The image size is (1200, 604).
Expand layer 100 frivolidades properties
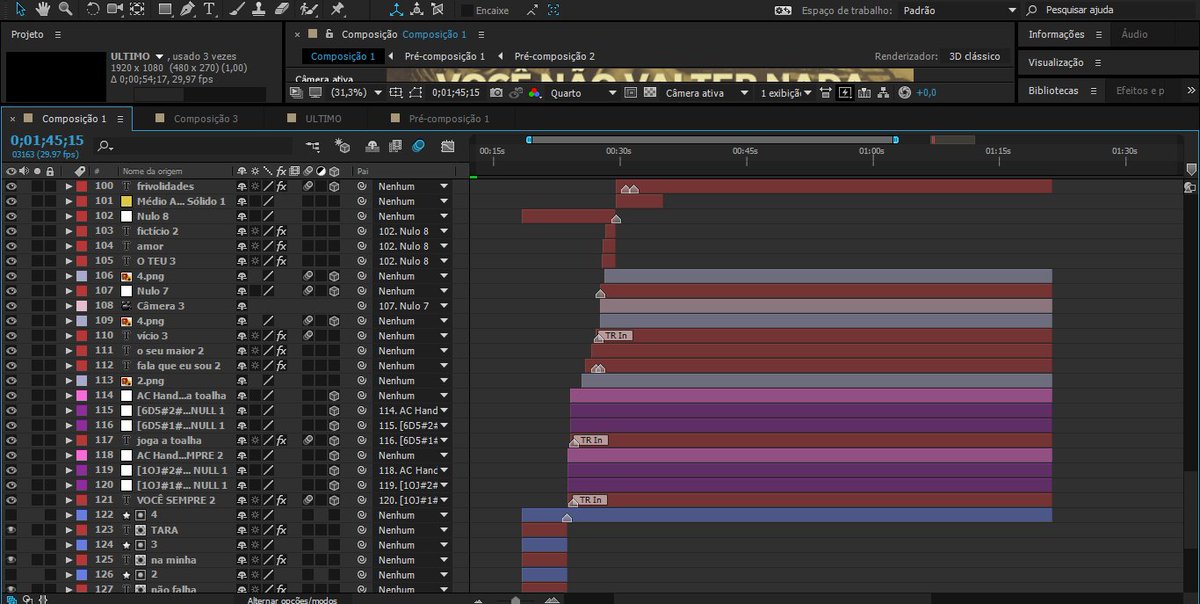[69, 186]
